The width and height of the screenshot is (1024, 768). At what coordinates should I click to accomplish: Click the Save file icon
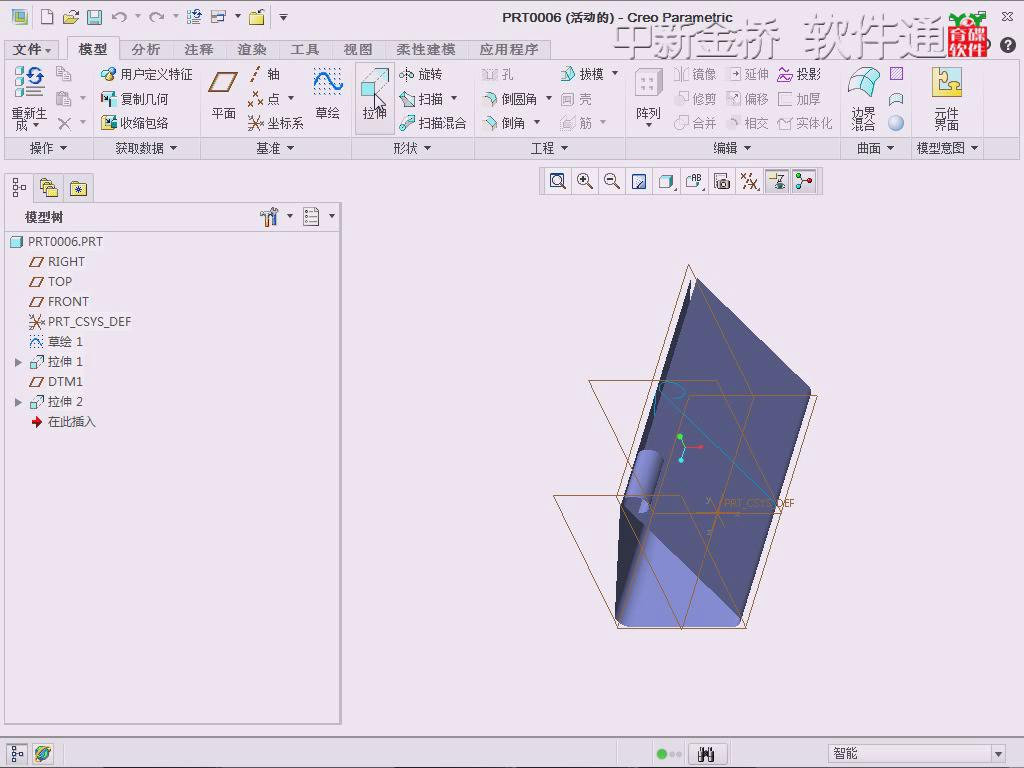[x=95, y=18]
